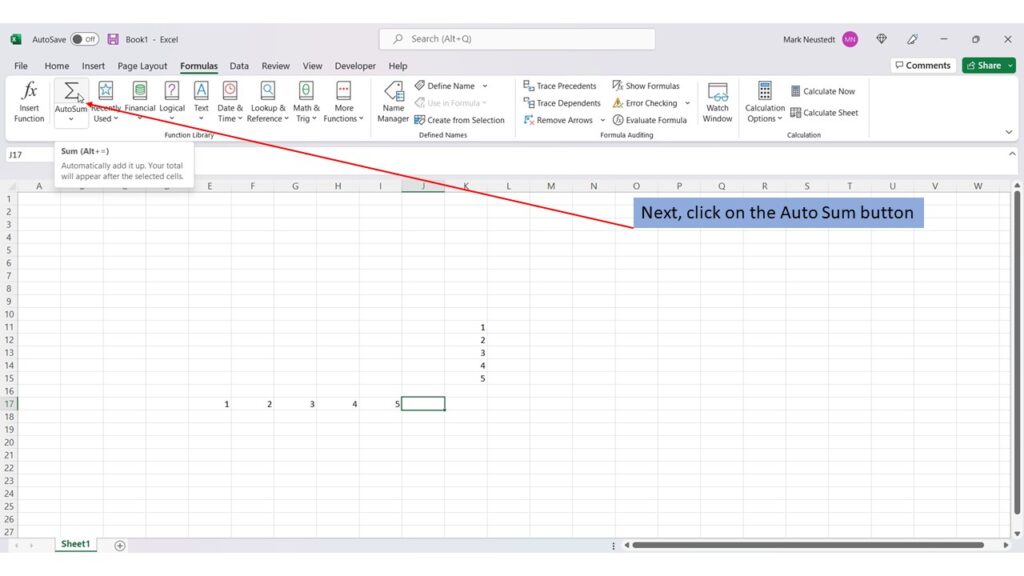Click the green Share button
The width and height of the screenshot is (1024, 576).
click(x=987, y=65)
